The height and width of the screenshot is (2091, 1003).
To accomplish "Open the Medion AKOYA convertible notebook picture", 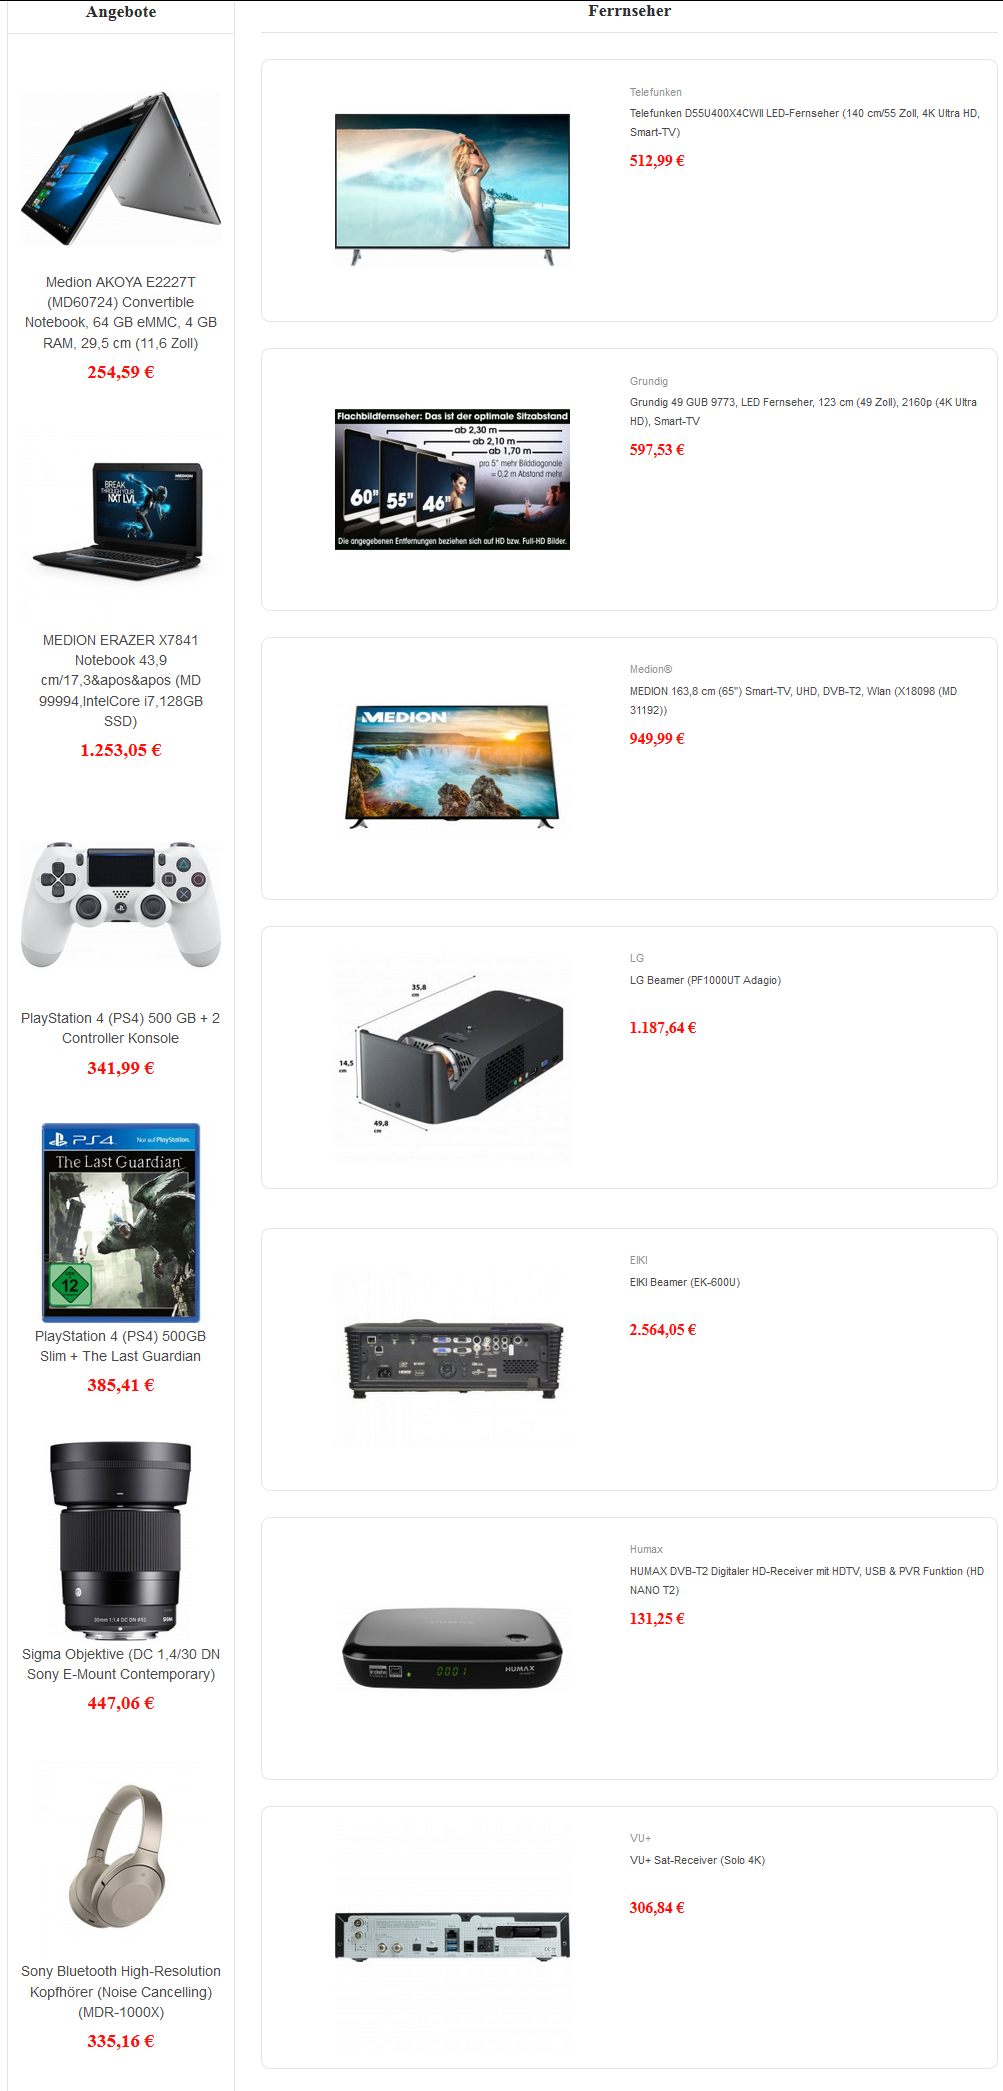I will point(121,169).
